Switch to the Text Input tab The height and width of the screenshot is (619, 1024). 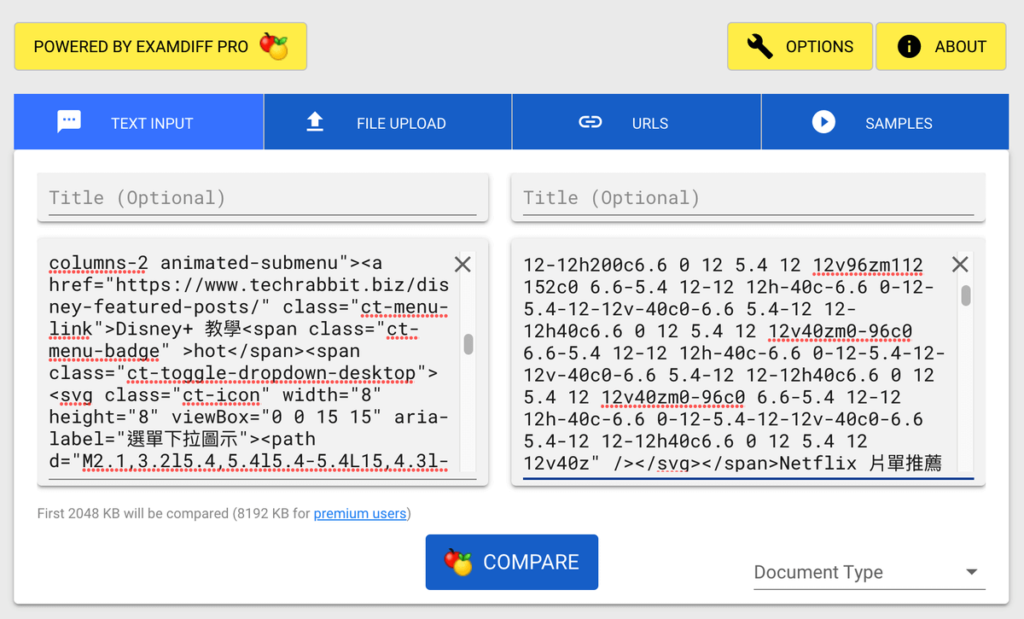pyautogui.click(x=139, y=122)
